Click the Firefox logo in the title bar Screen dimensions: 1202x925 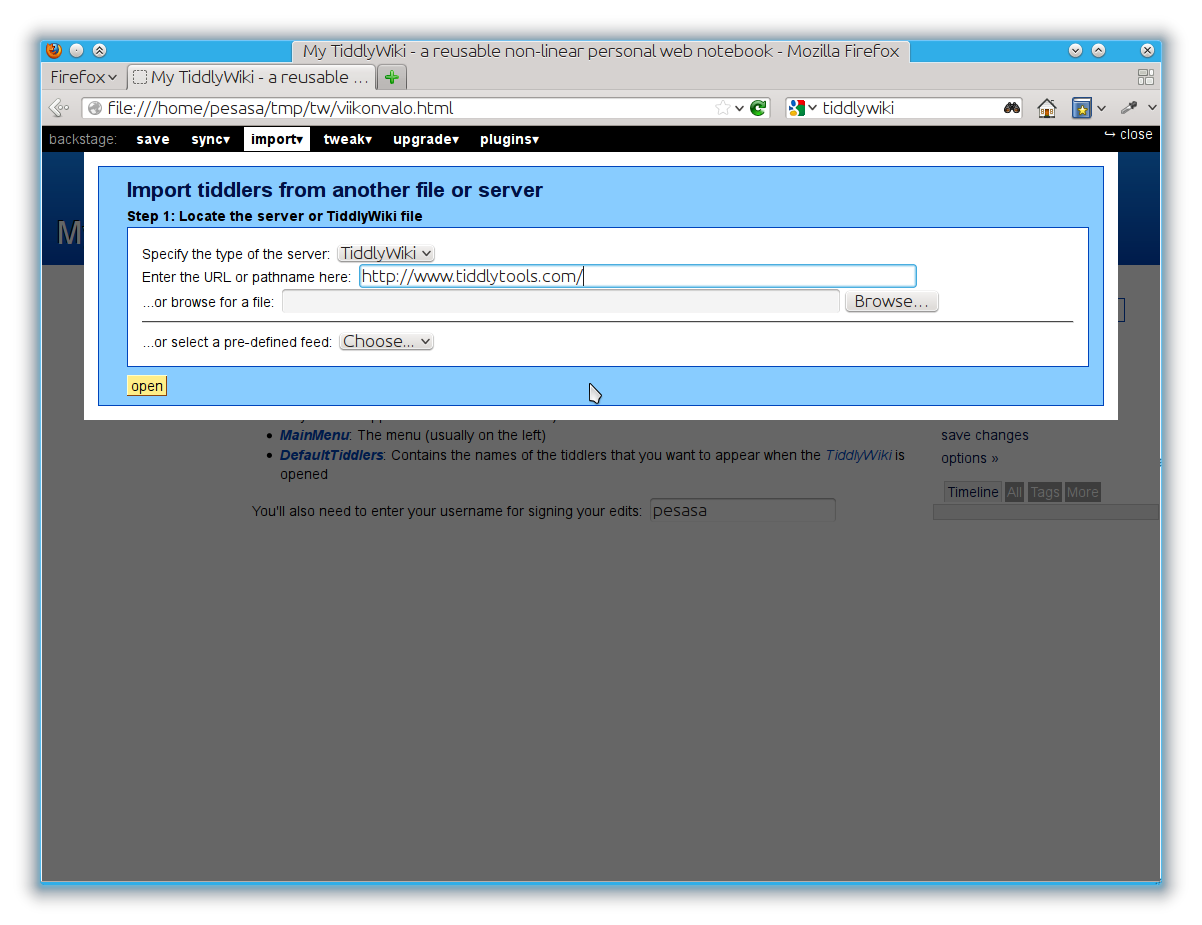point(54,50)
